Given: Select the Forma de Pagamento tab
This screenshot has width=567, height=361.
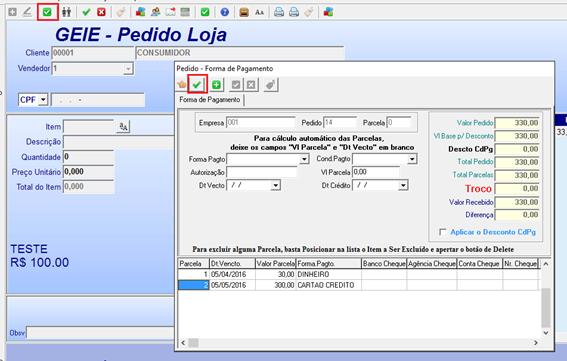Looking at the screenshot, I should click(x=210, y=99).
